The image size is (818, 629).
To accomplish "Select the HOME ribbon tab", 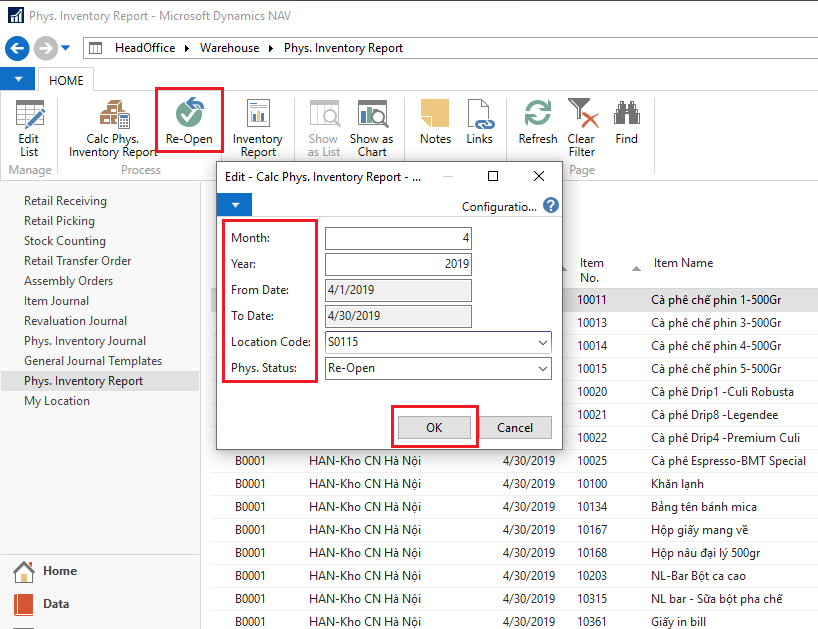I will tap(66, 80).
